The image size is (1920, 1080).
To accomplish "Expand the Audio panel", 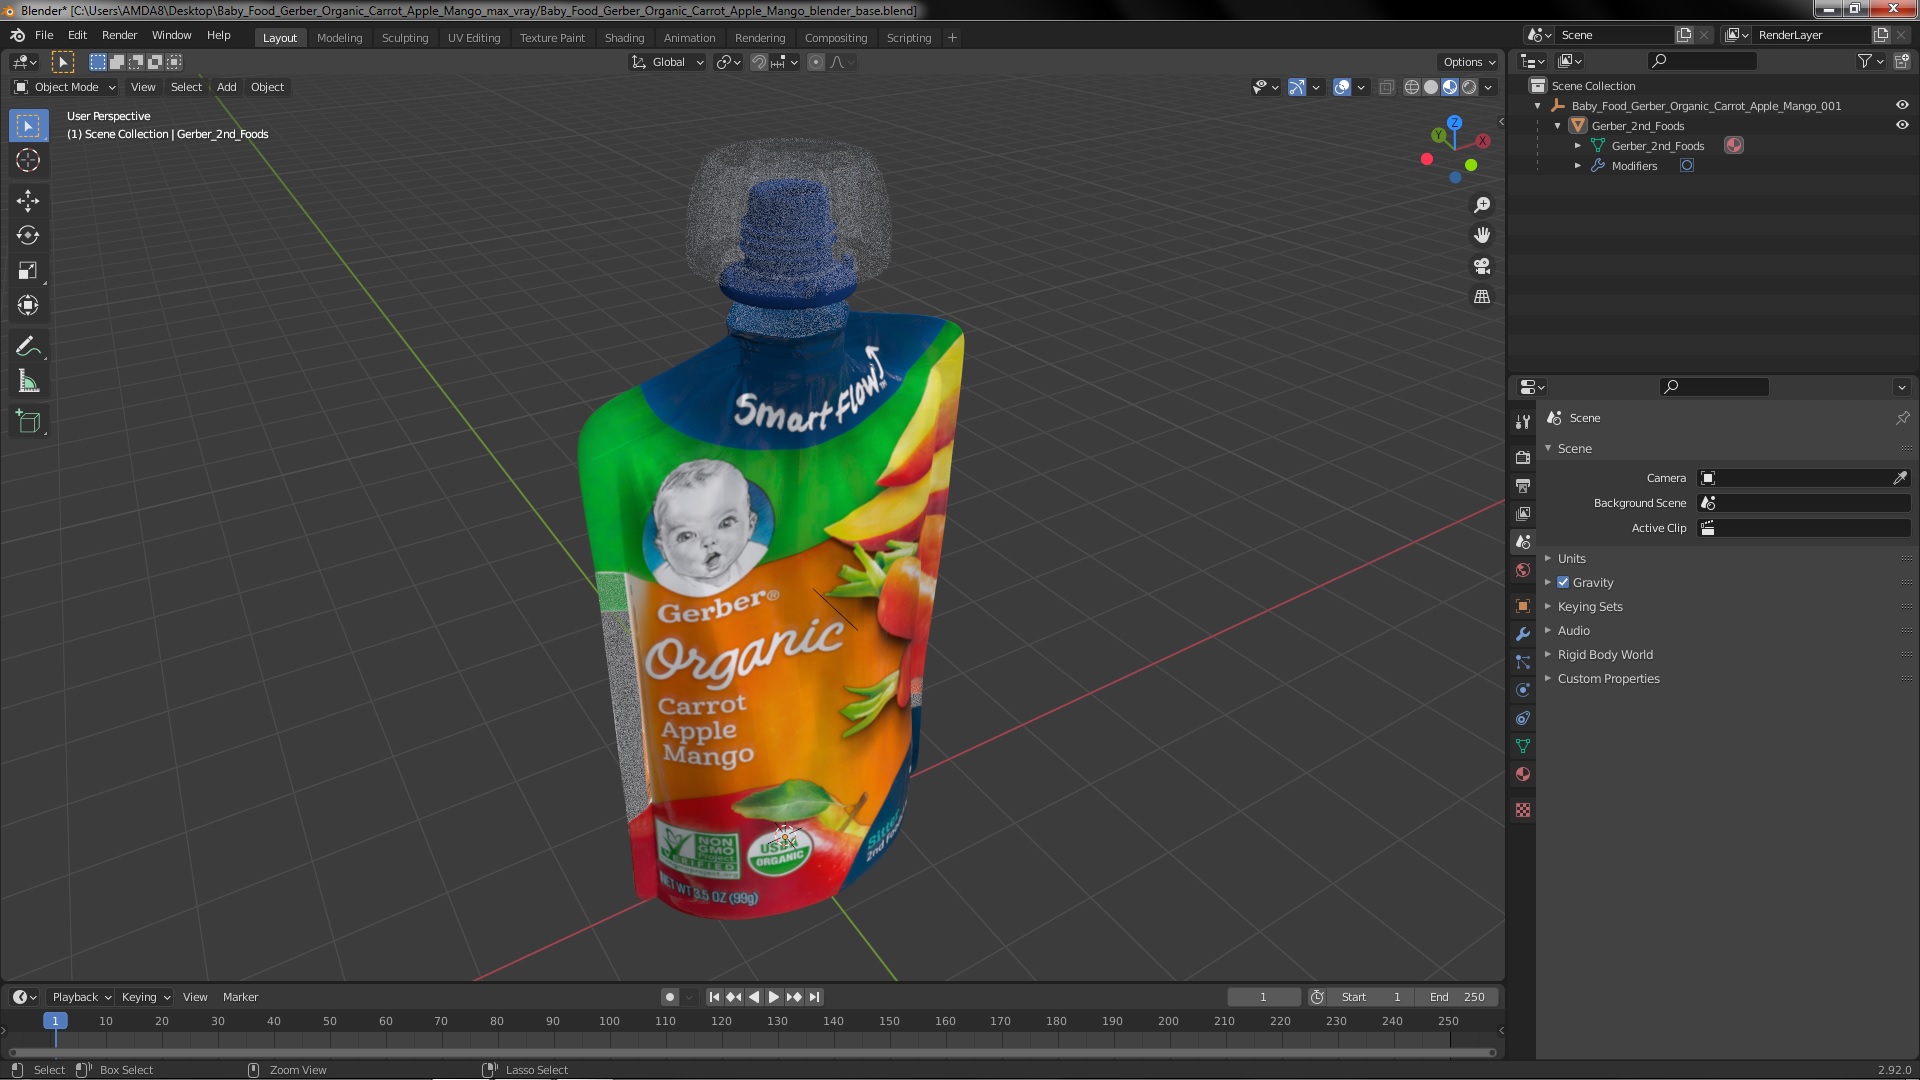I will pyautogui.click(x=1573, y=630).
